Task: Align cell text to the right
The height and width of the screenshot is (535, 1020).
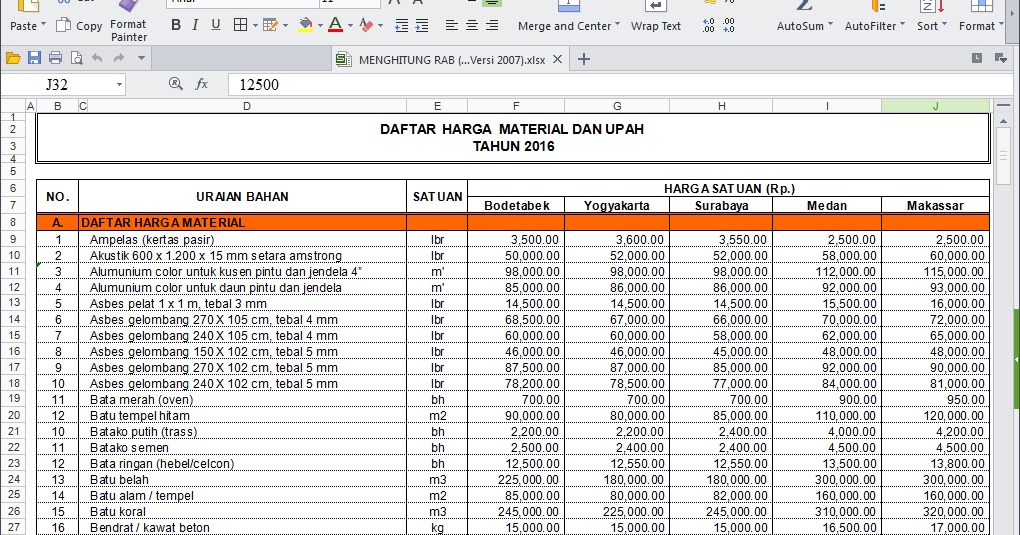Action: [x=492, y=25]
